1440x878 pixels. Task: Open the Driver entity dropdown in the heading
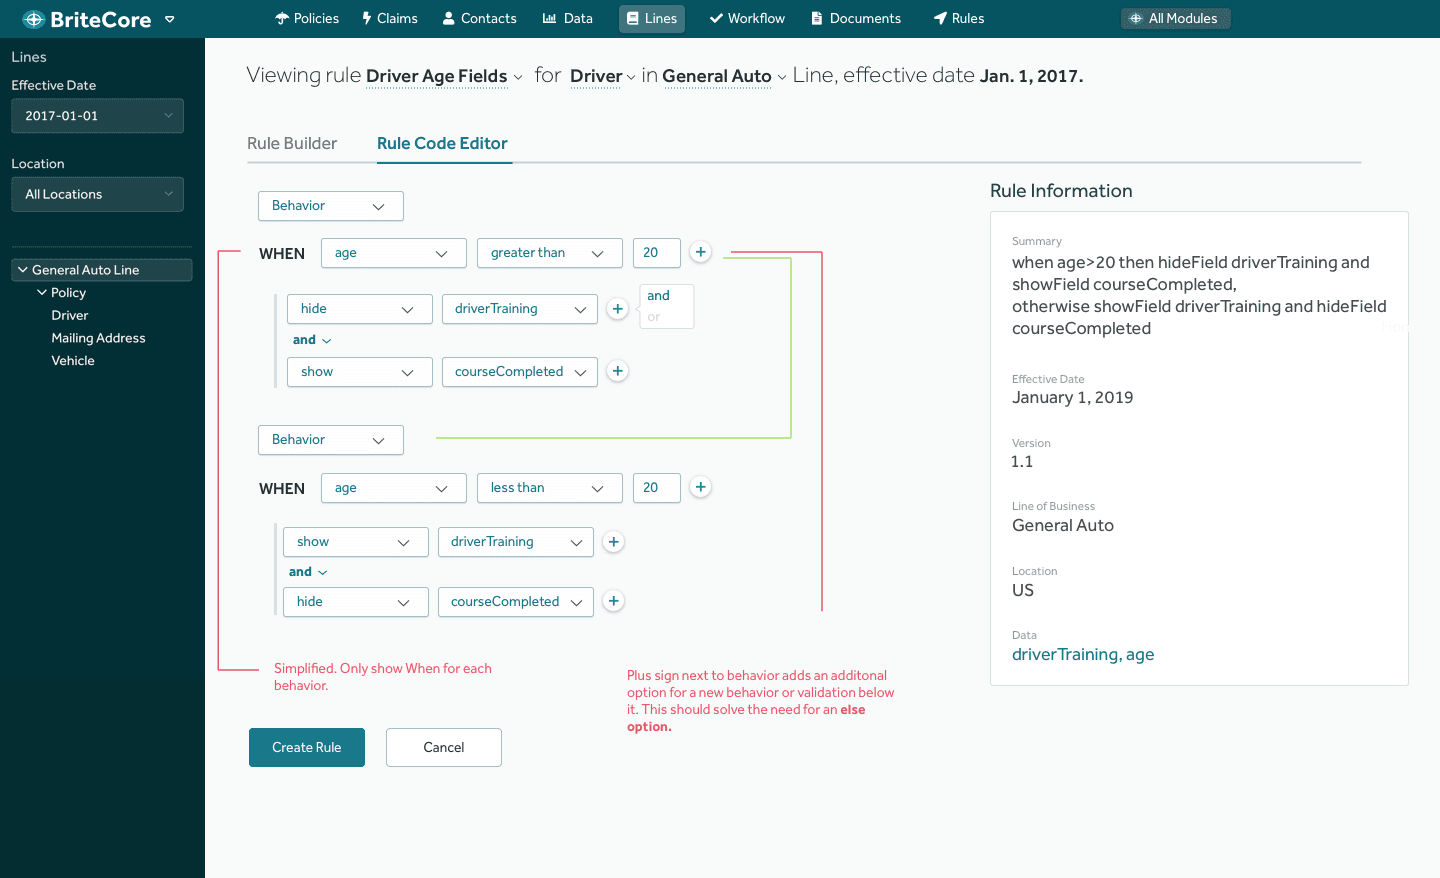click(x=603, y=76)
